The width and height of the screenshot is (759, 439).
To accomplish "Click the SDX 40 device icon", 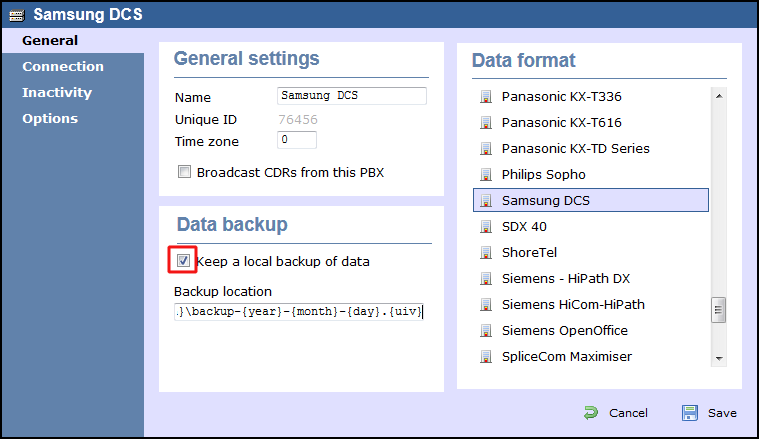I will (486, 227).
